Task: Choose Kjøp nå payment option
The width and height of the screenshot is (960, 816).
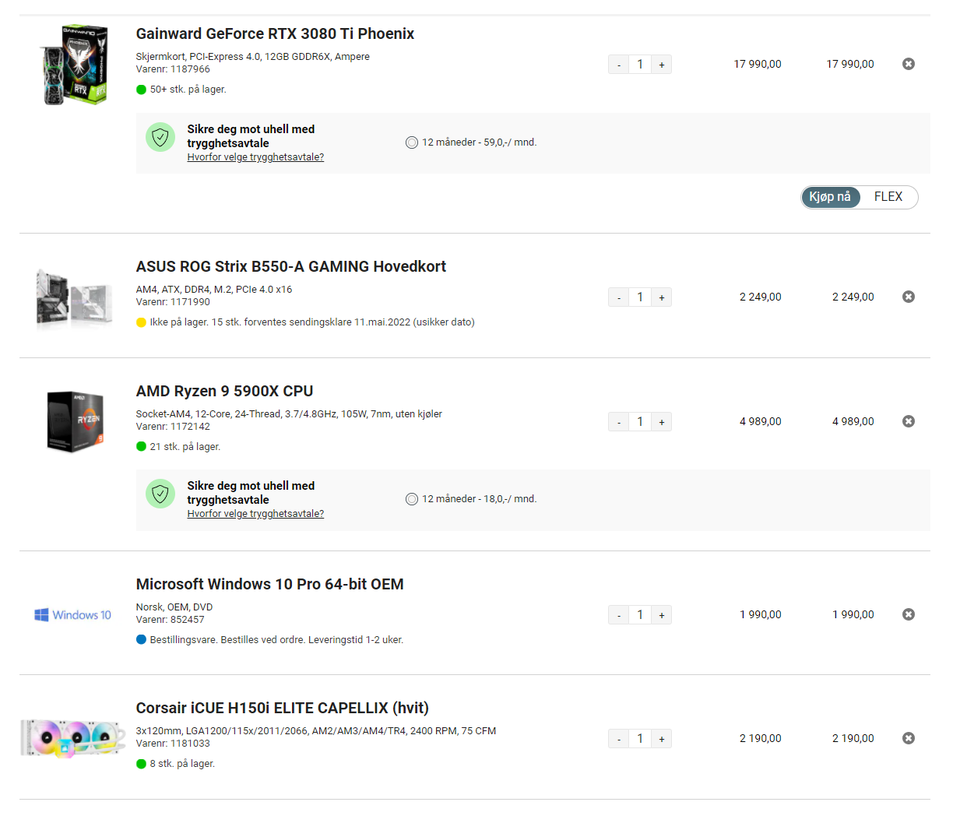Action: (830, 197)
